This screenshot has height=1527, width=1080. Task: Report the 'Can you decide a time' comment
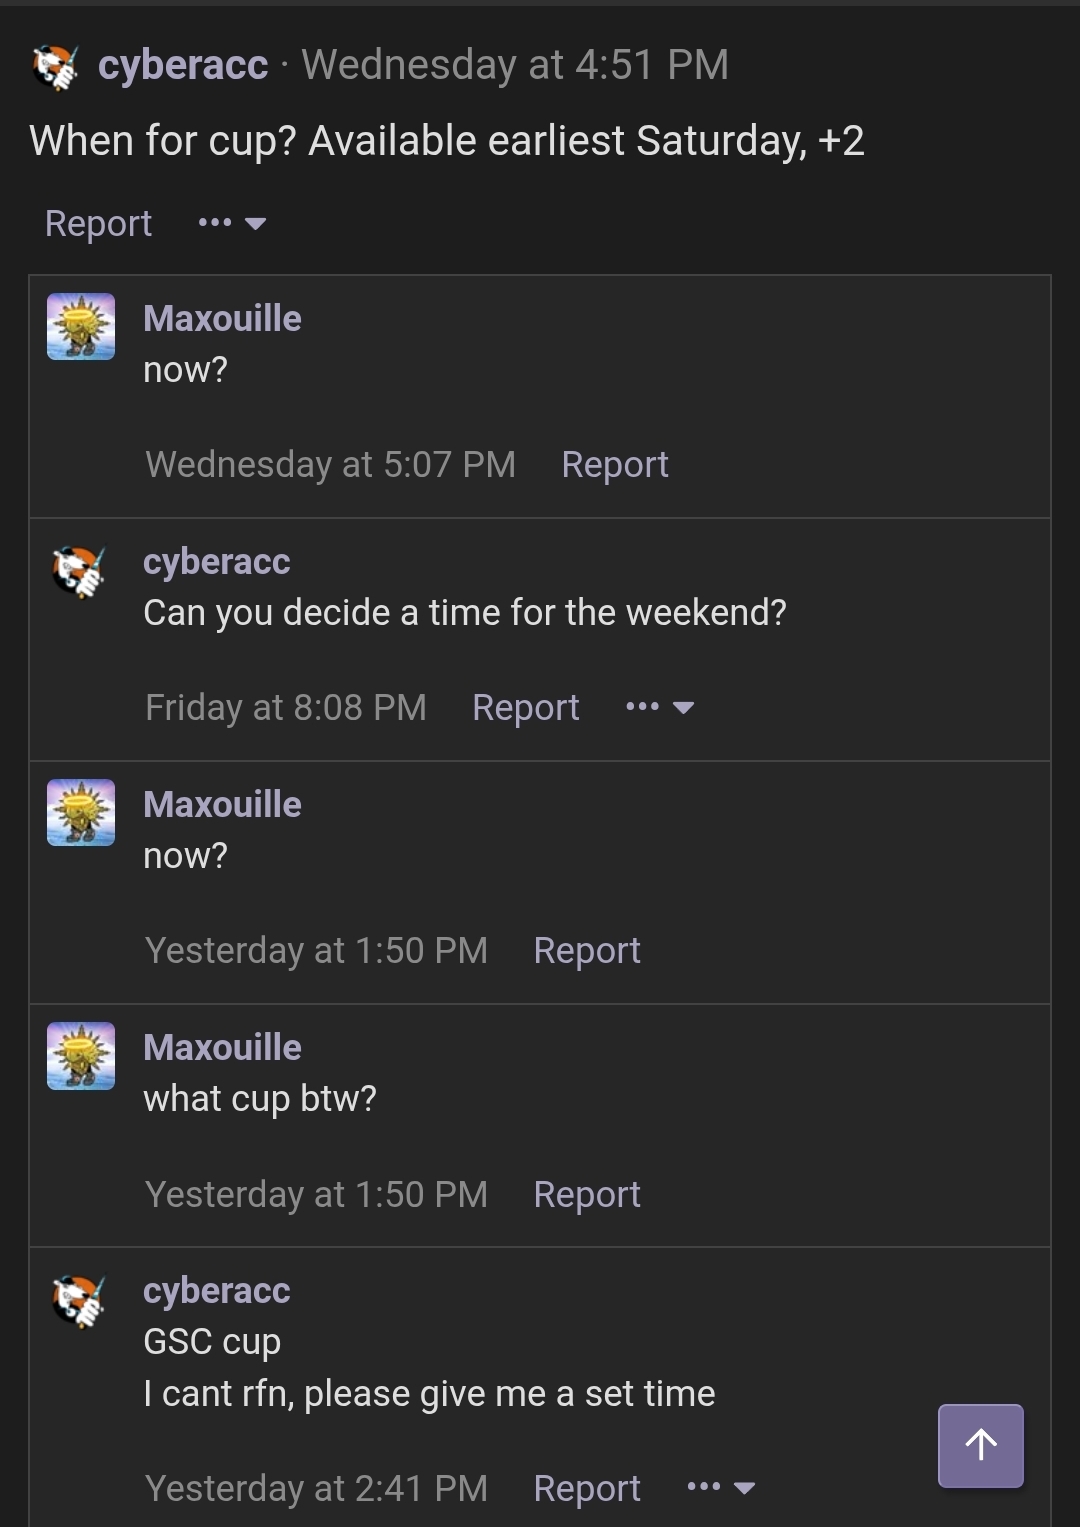click(526, 708)
